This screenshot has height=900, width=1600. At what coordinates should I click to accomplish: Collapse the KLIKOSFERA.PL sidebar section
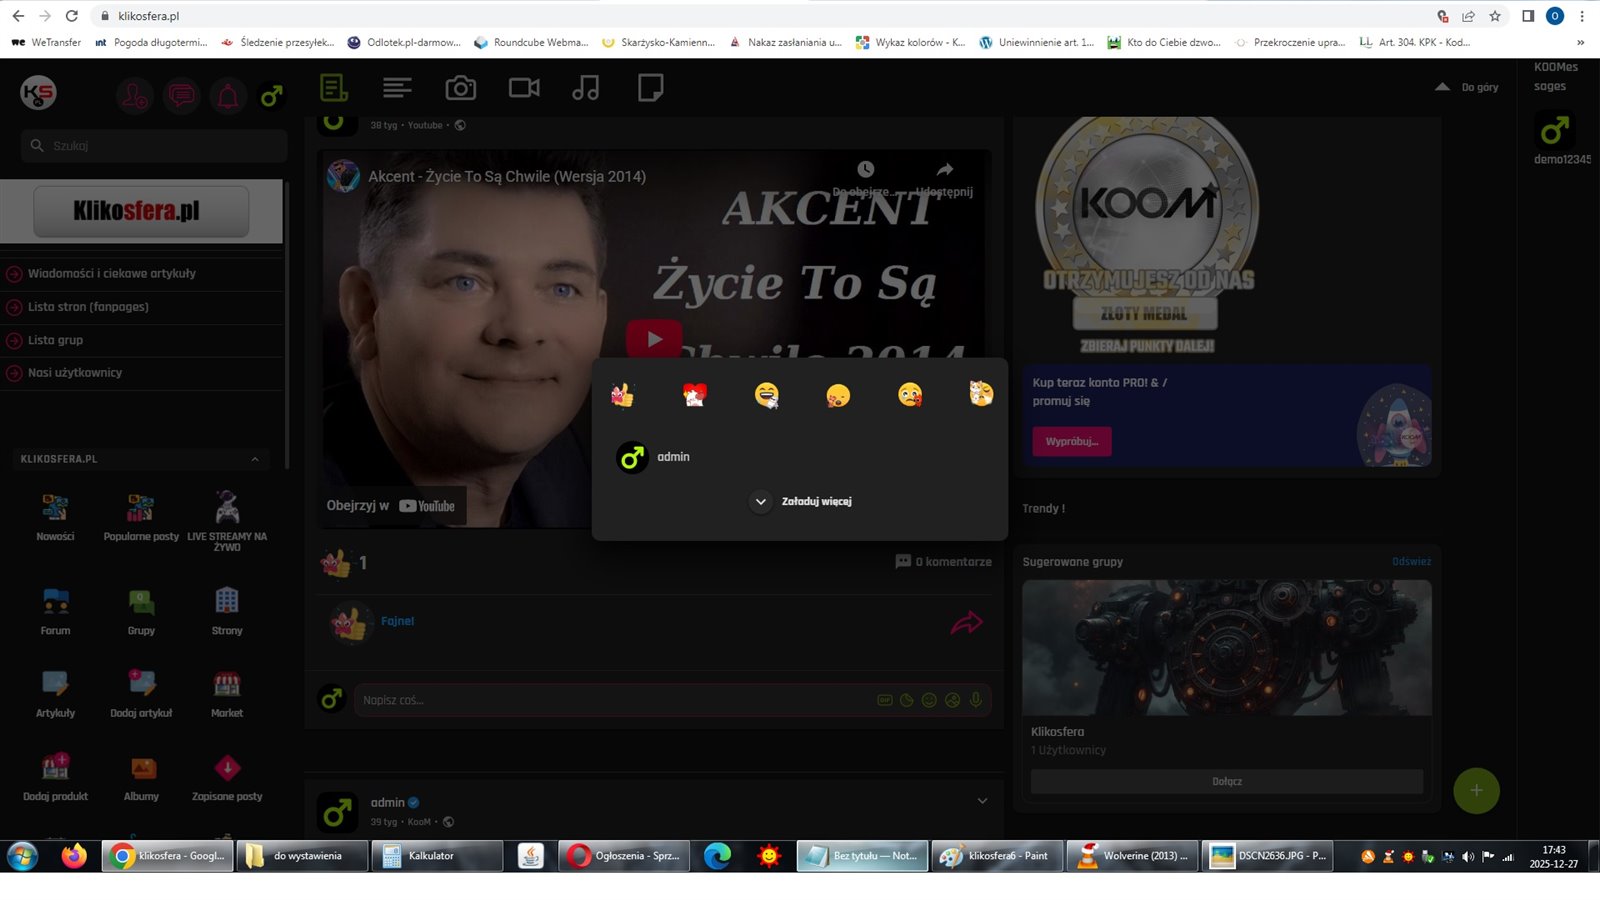[x=255, y=459]
